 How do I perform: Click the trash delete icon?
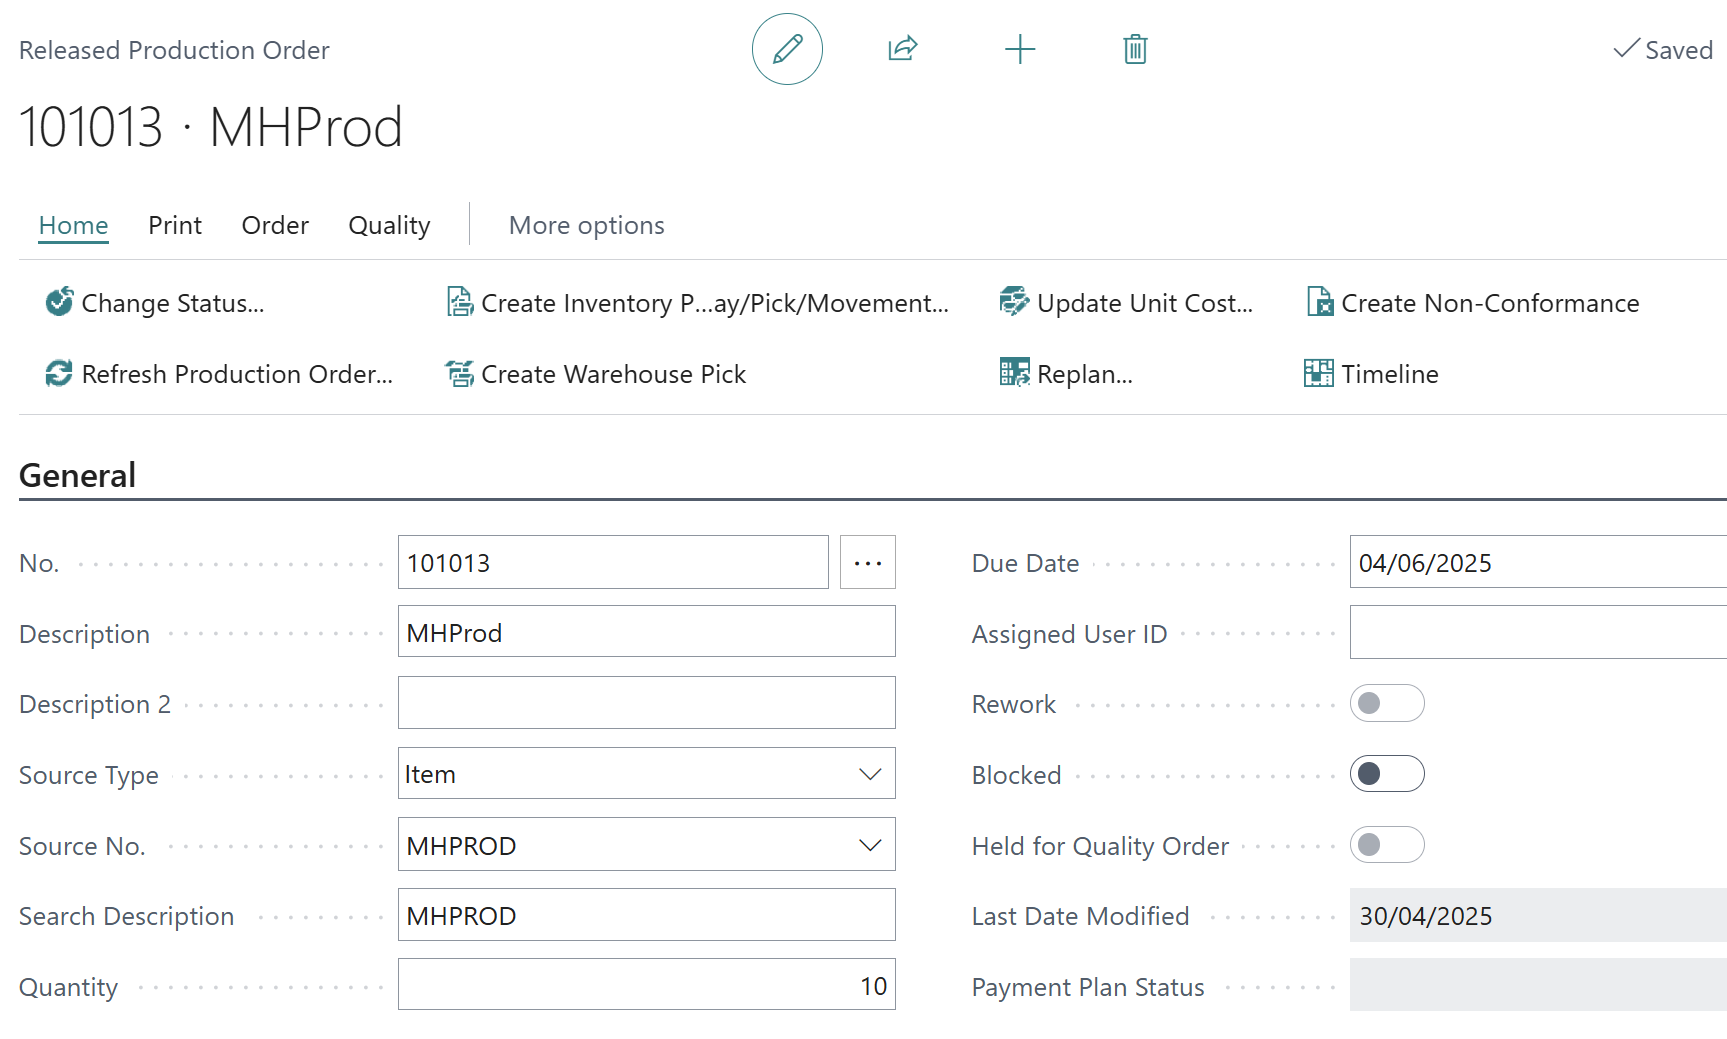[1134, 49]
